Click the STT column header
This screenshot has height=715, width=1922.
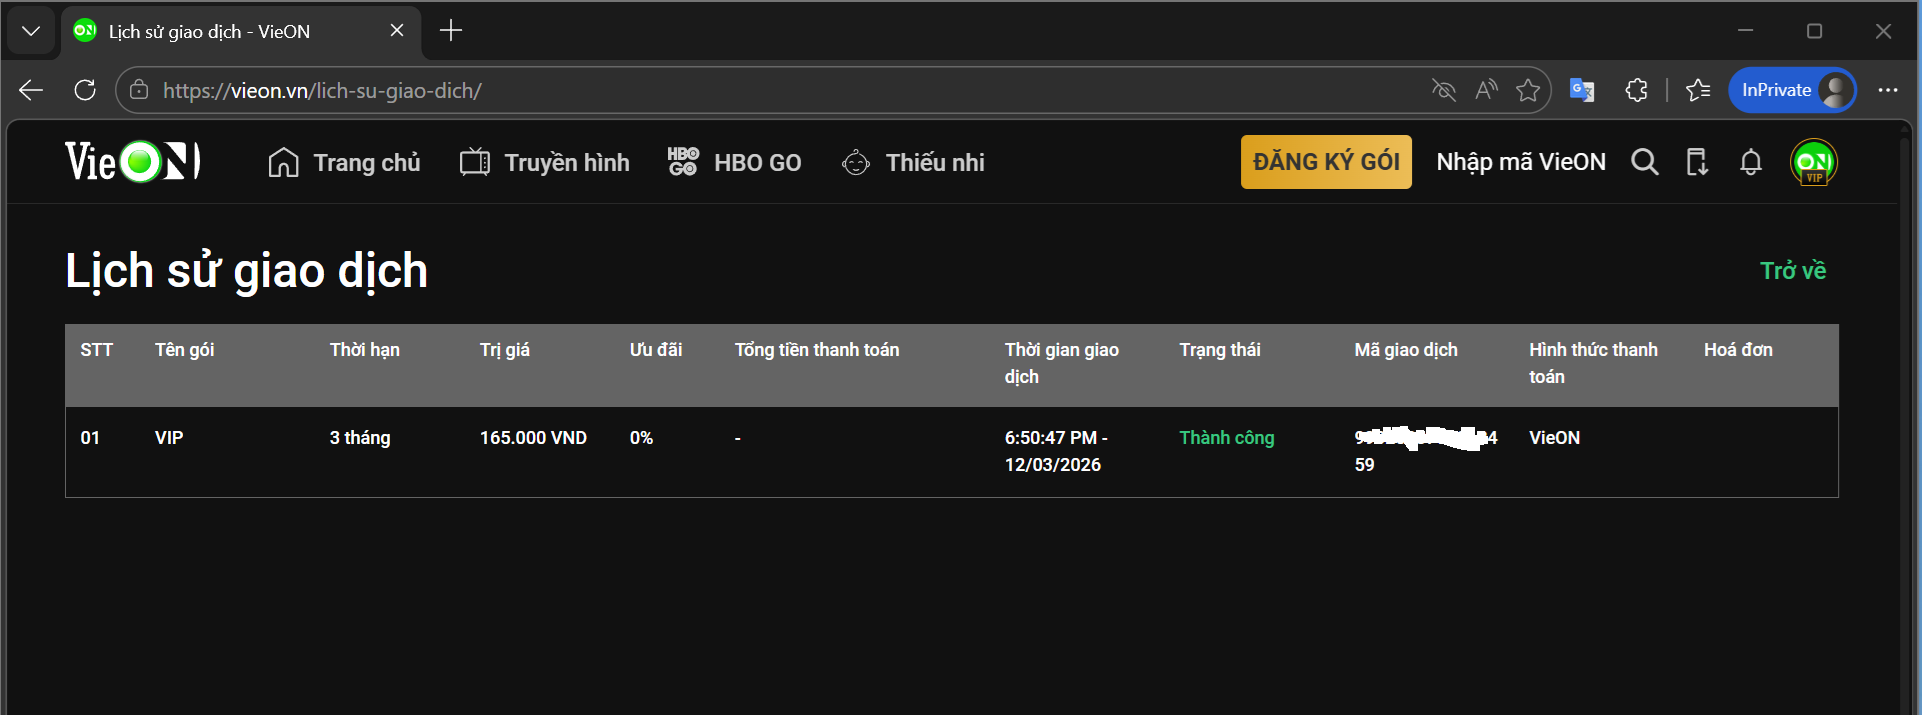96,350
